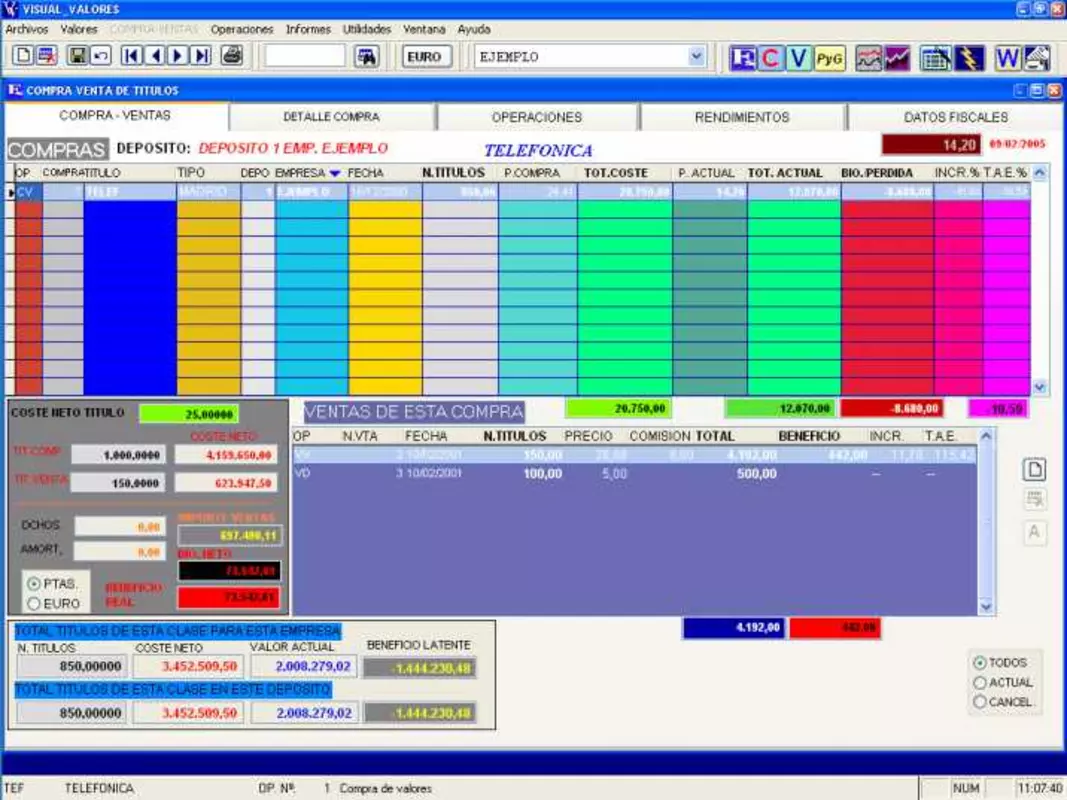Go to last record navigation button
The image size is (1067, 800).
point(201,56)
